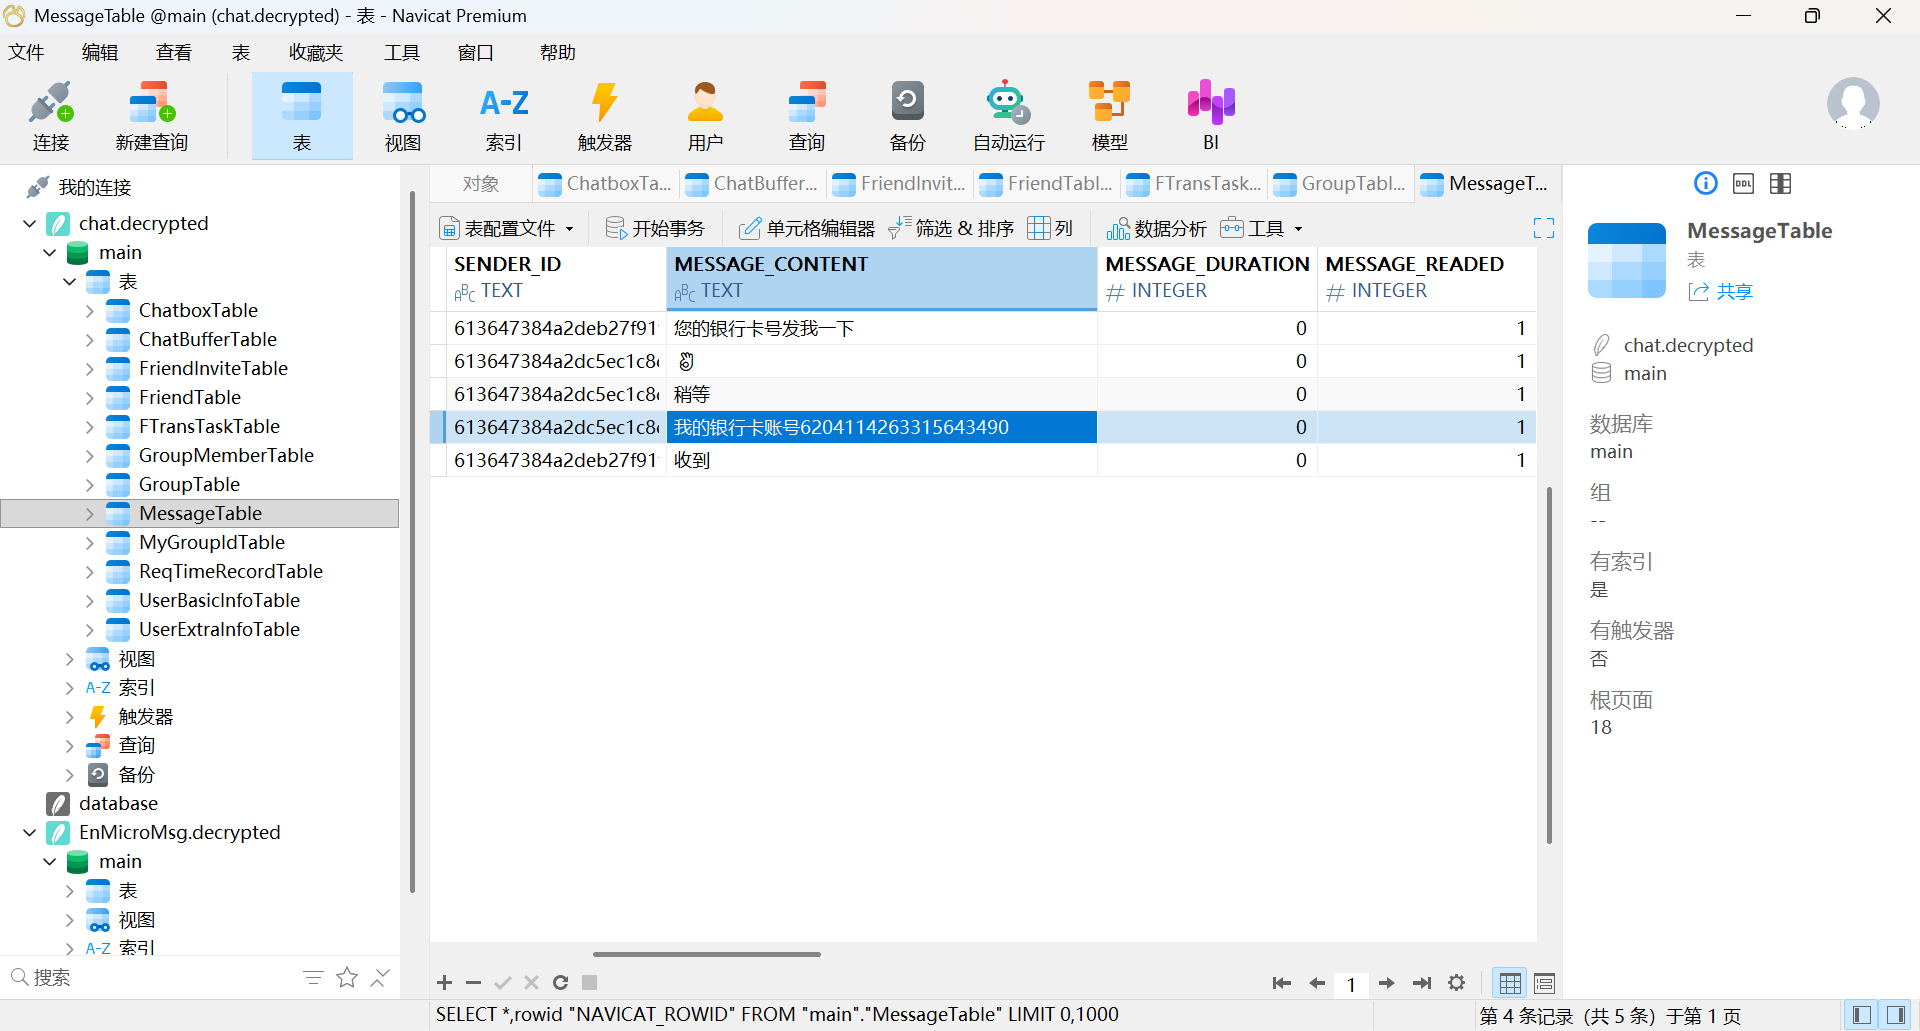Switch to the FriendTabl... tab
Viewport: 1920px width, 1031px height.
coord(1047,184)
